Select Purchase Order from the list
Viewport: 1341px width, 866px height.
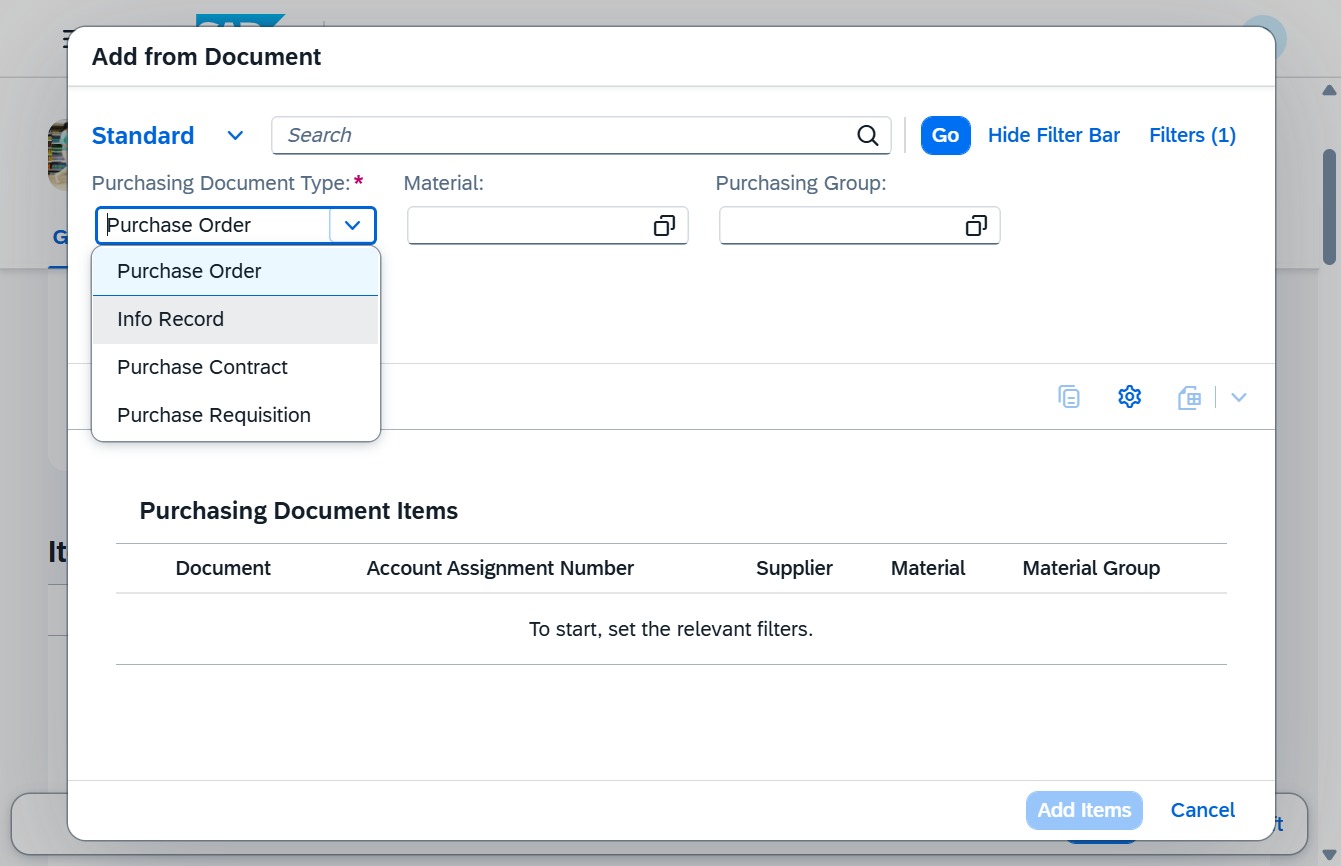[x=236, y=271]
